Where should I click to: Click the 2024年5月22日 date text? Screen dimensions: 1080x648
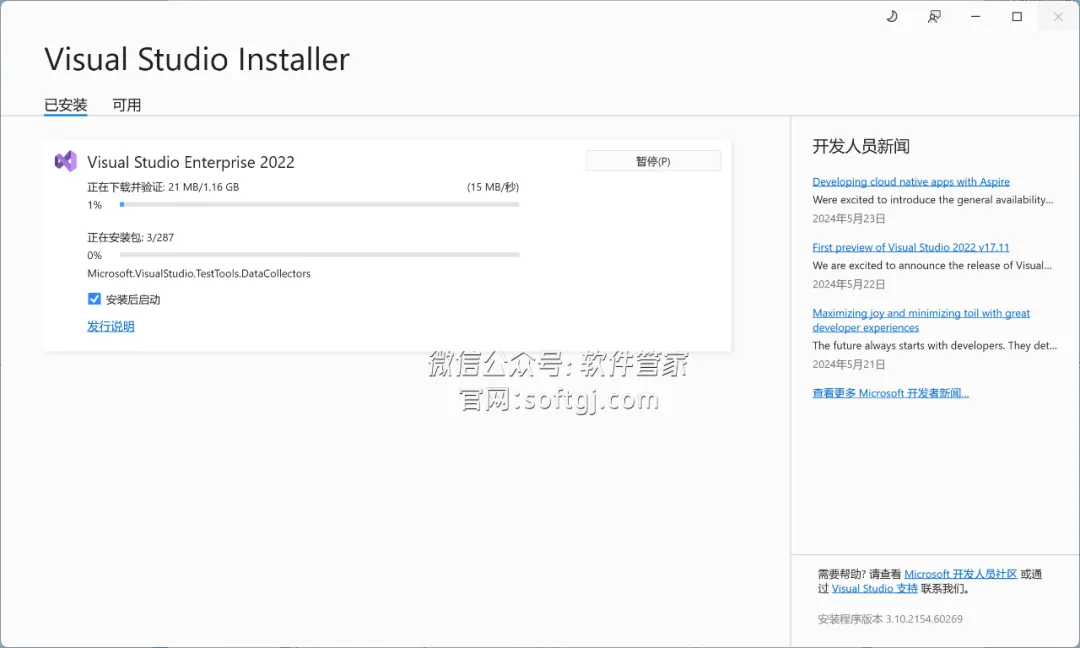click(849, 284)
